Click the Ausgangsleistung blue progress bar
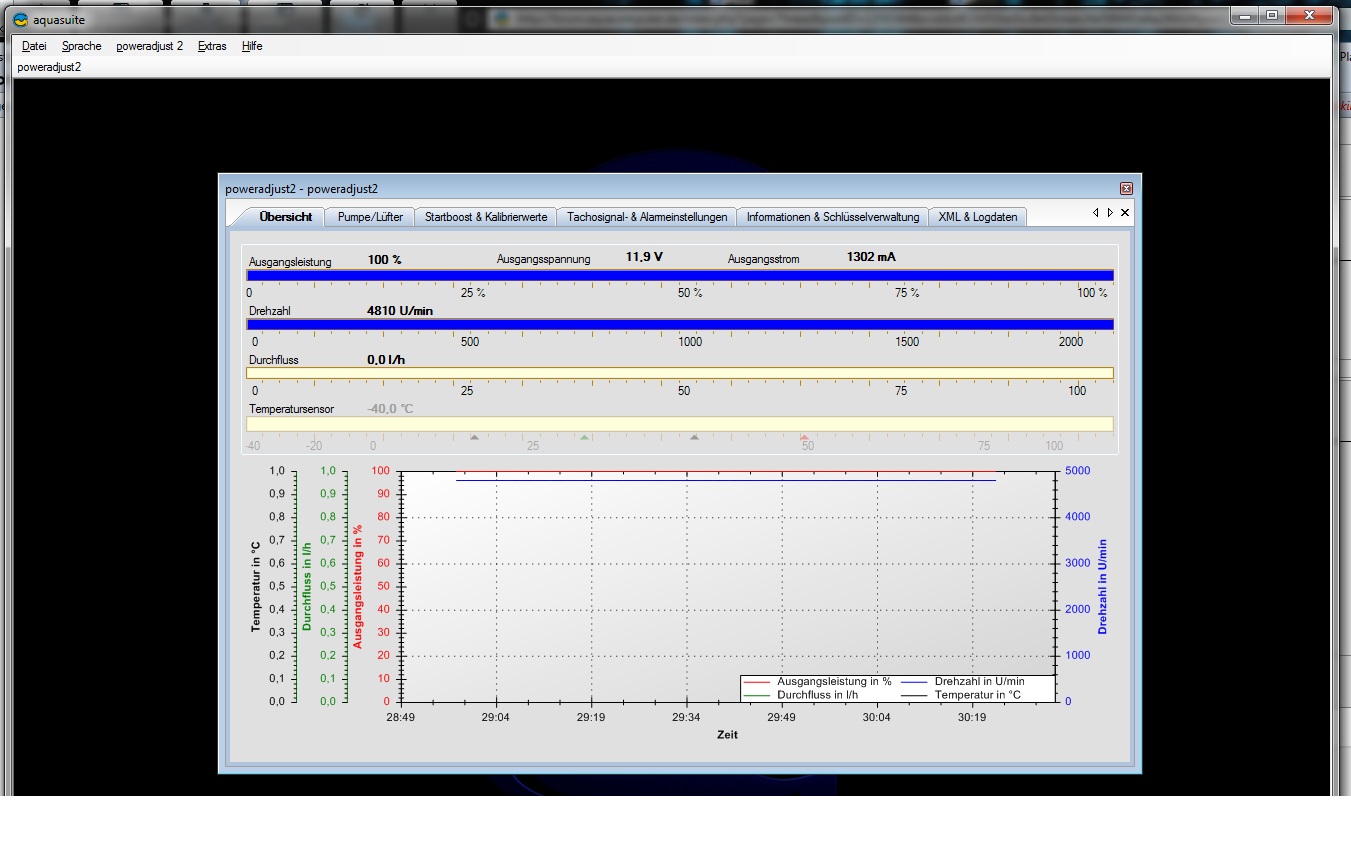Image resolution: width=1351 pixels, height=863 pixels. pos(680,276)
